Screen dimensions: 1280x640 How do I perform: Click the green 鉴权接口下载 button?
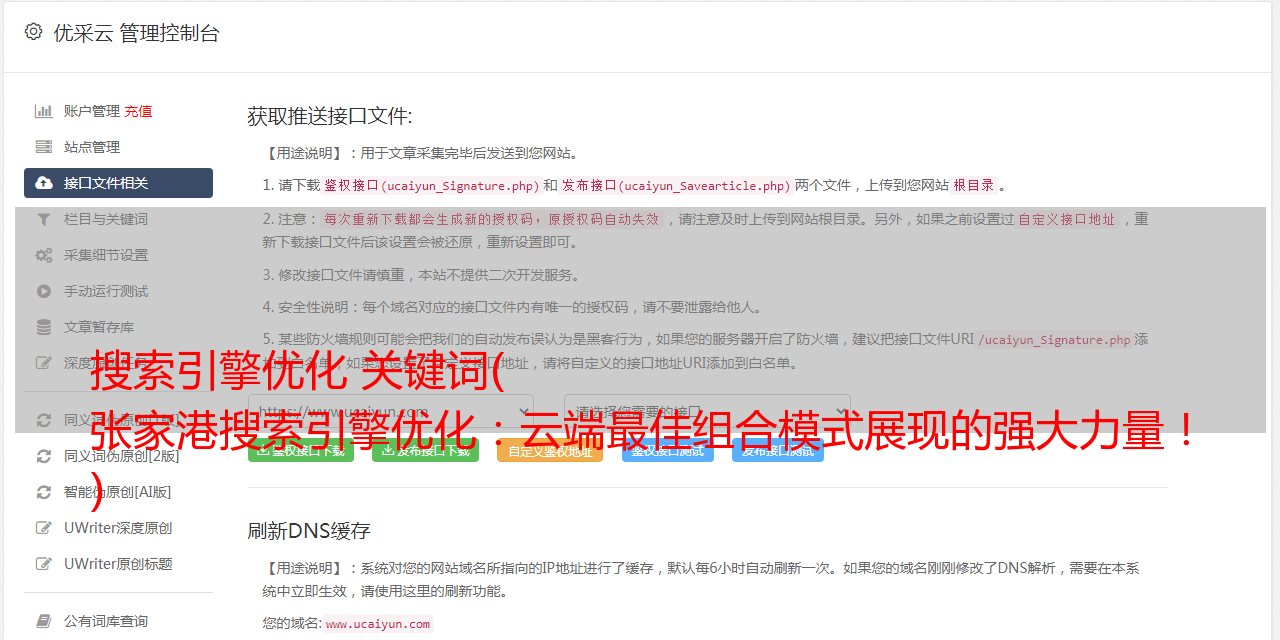coord(300,450)
